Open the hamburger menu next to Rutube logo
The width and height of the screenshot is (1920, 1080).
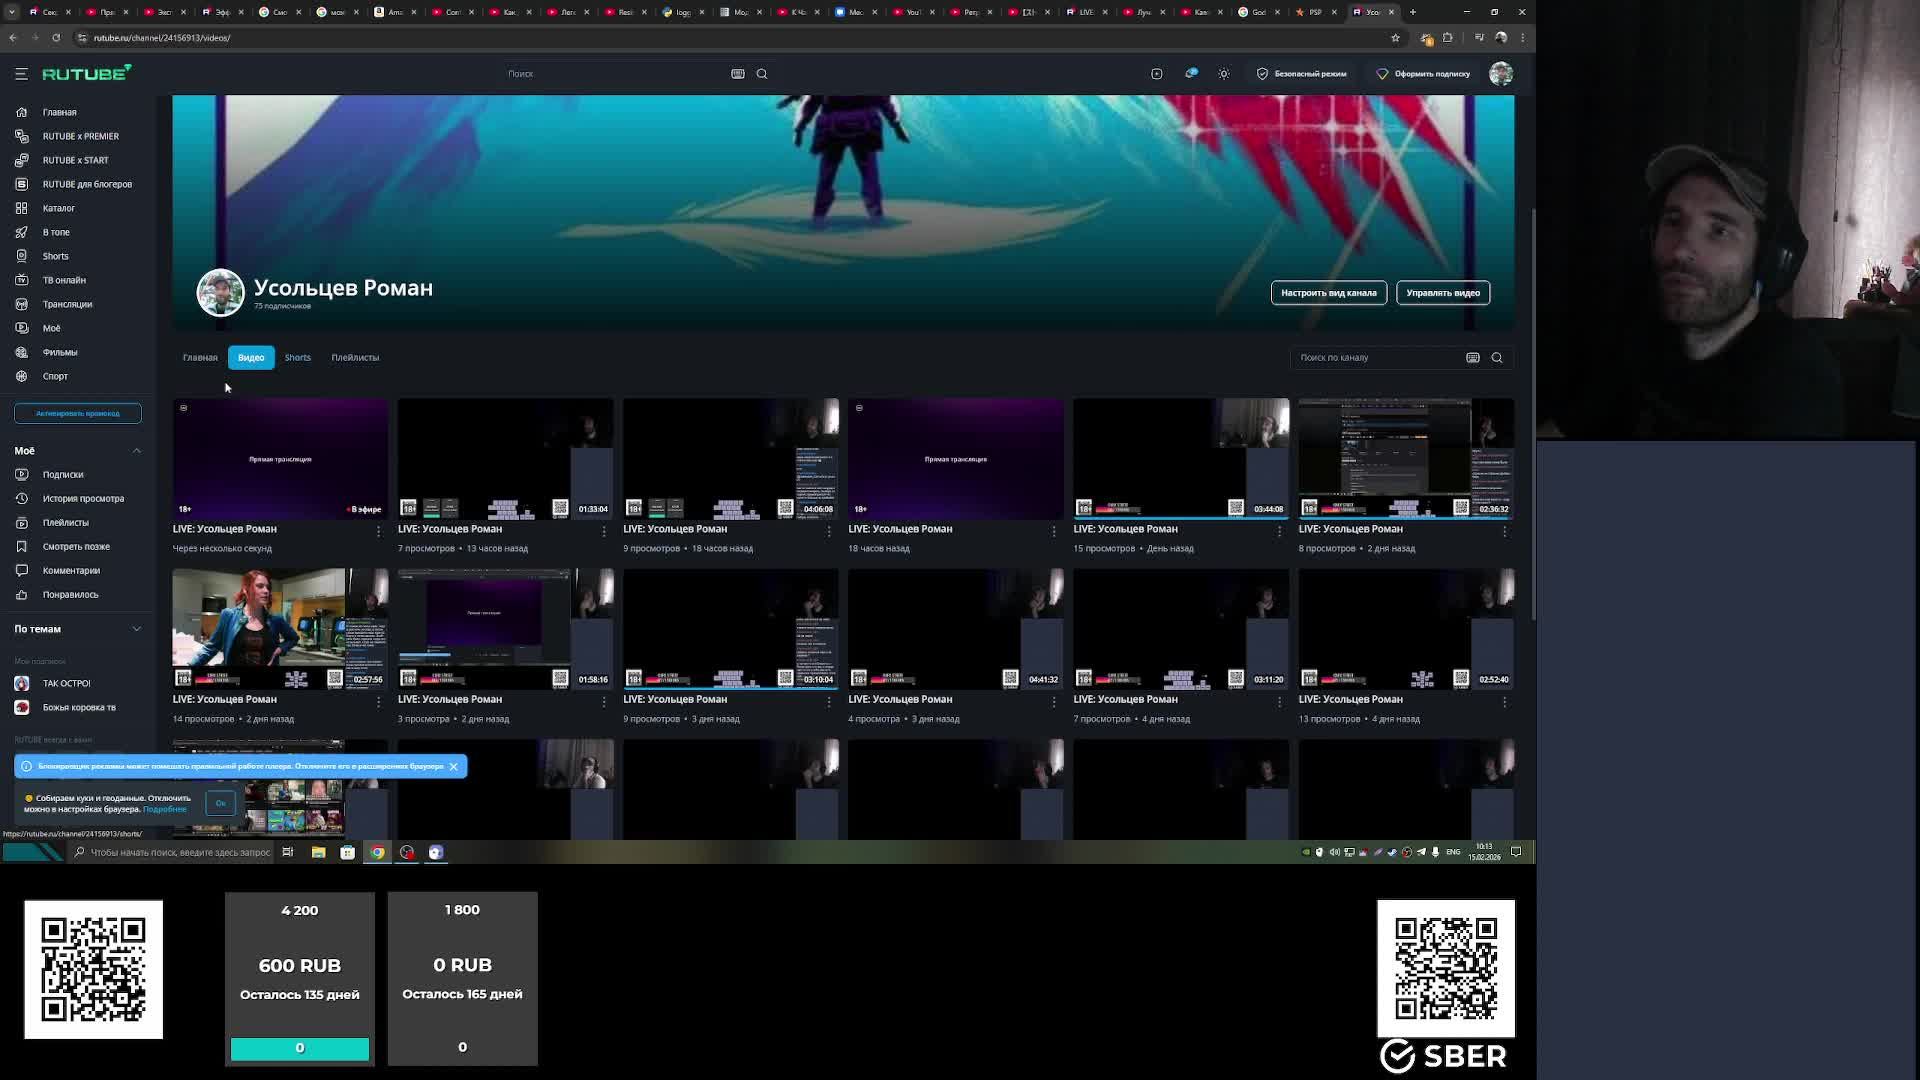21,74
